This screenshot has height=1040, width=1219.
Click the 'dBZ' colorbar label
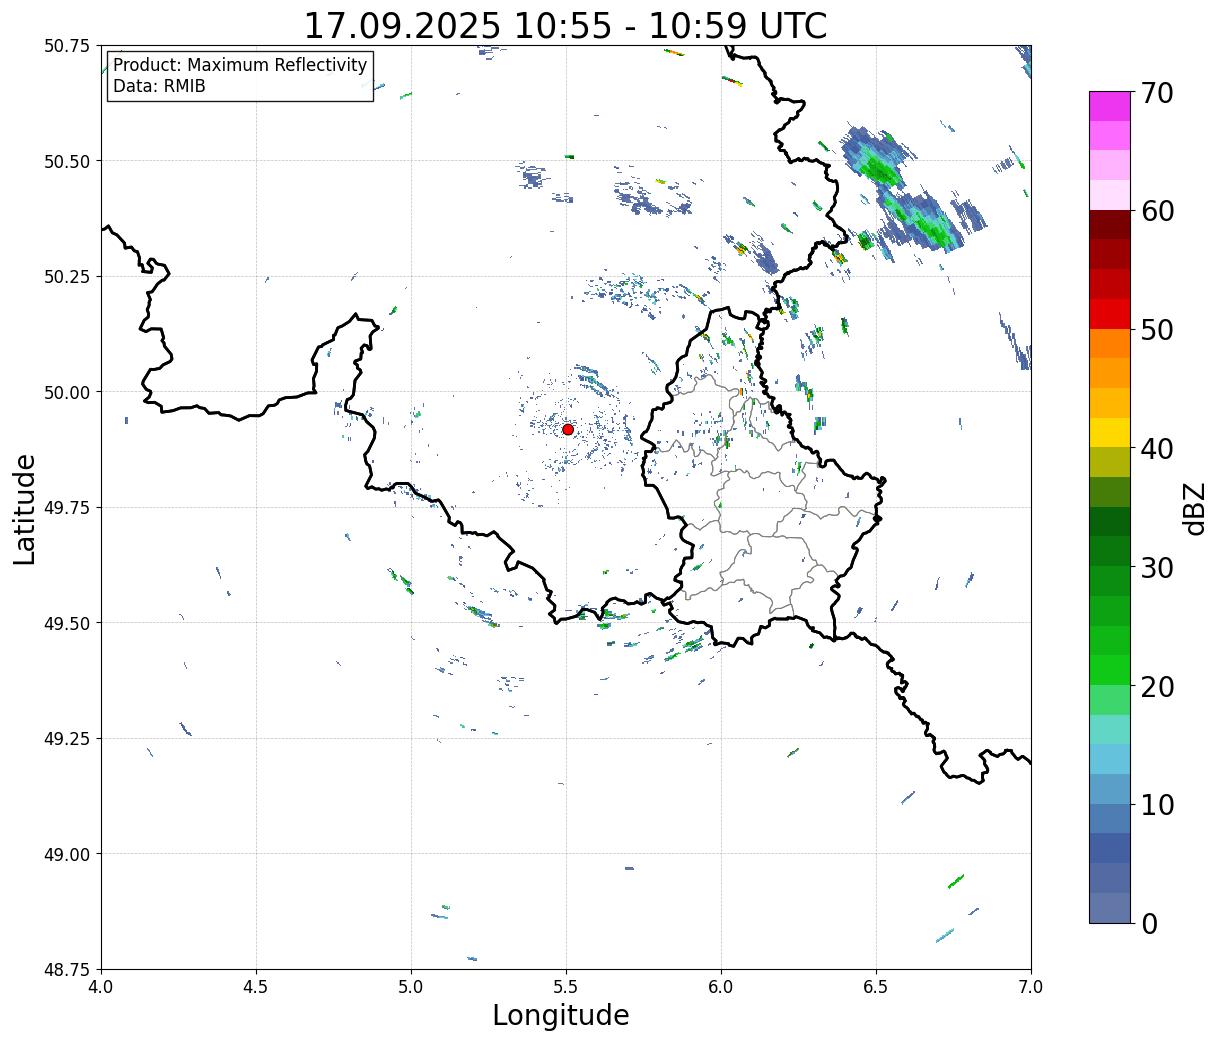[x=1195, y=507]
